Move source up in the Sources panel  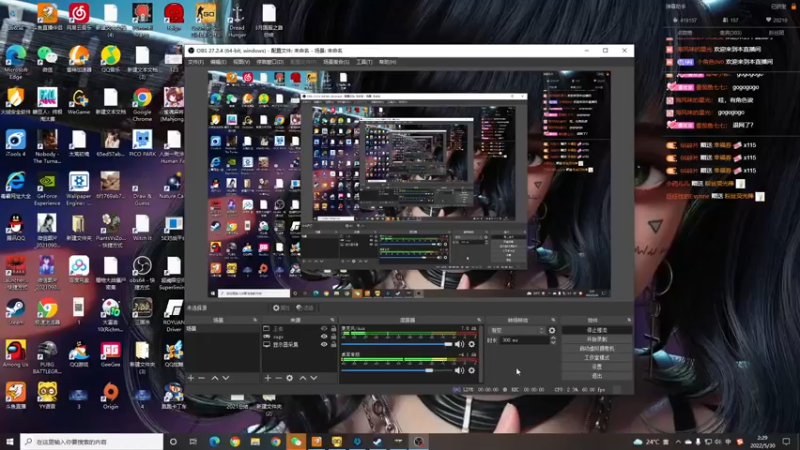pos(303,378)
